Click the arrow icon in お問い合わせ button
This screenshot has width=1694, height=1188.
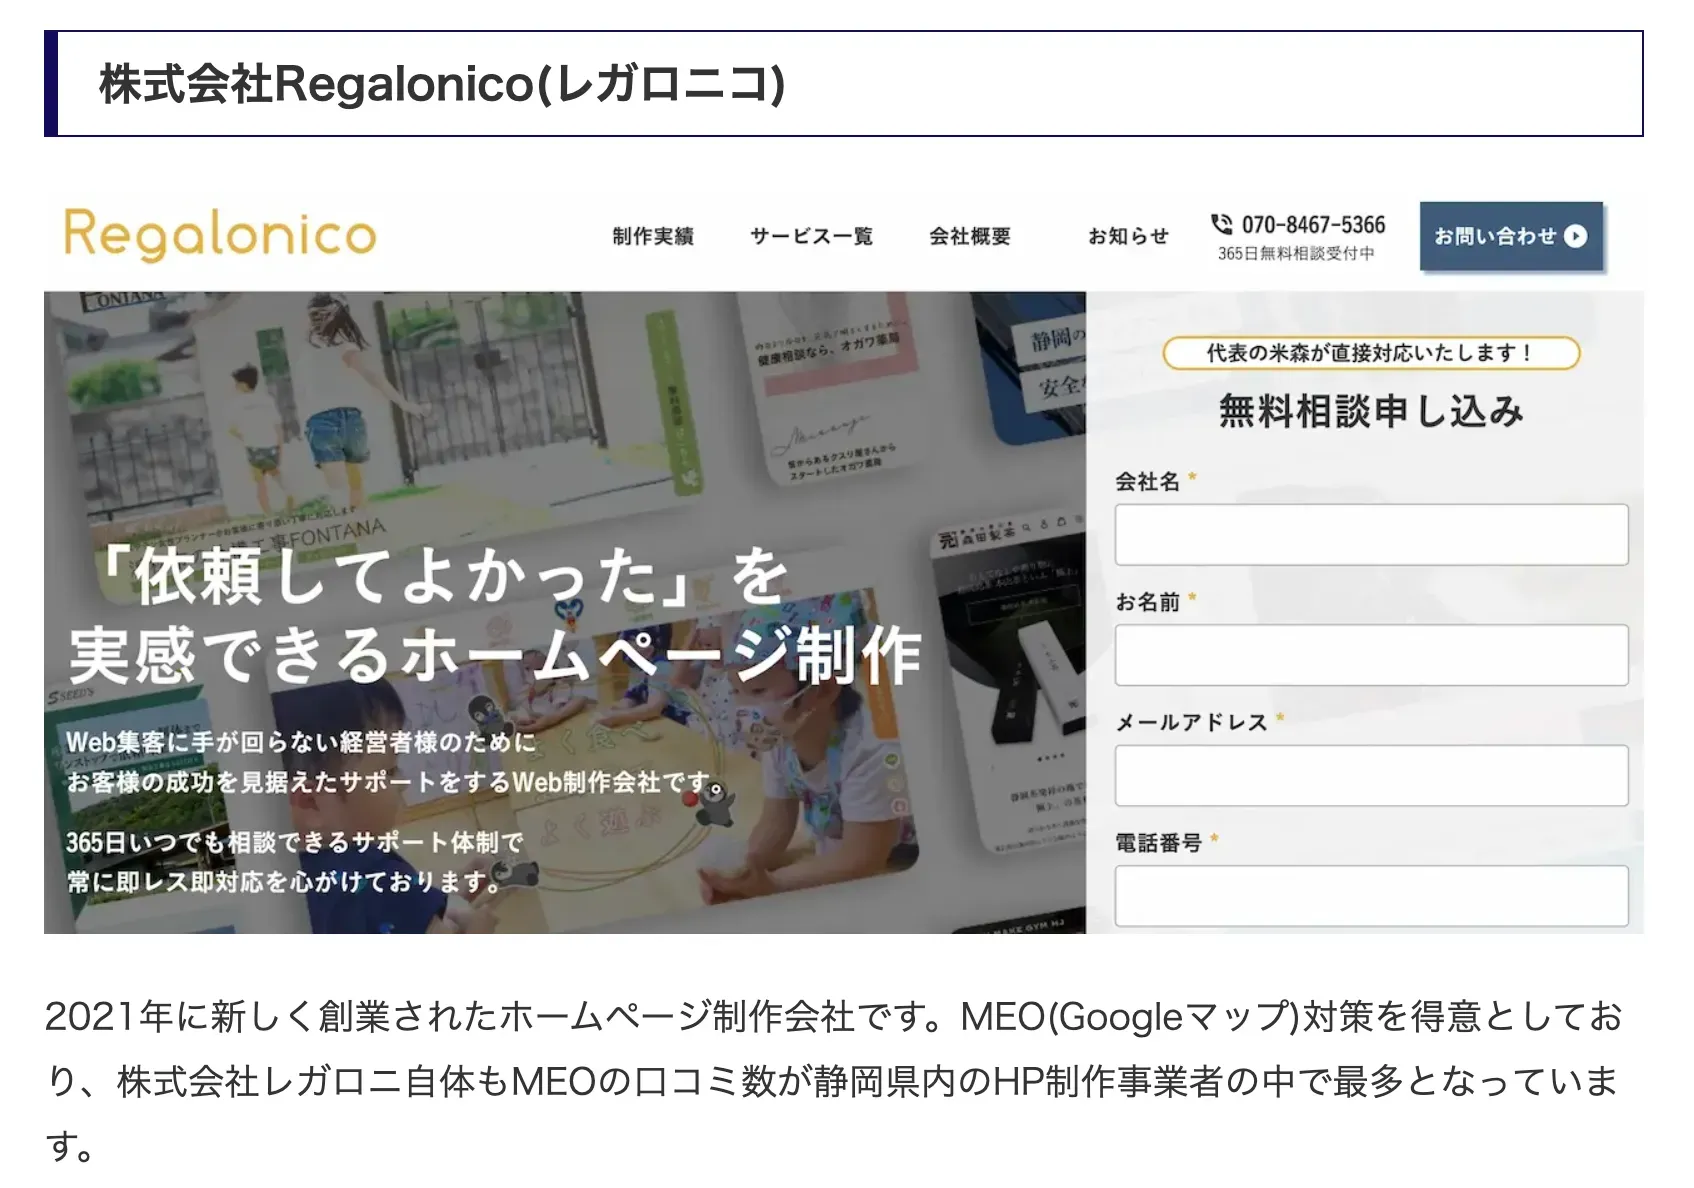tap(1576, 236)
